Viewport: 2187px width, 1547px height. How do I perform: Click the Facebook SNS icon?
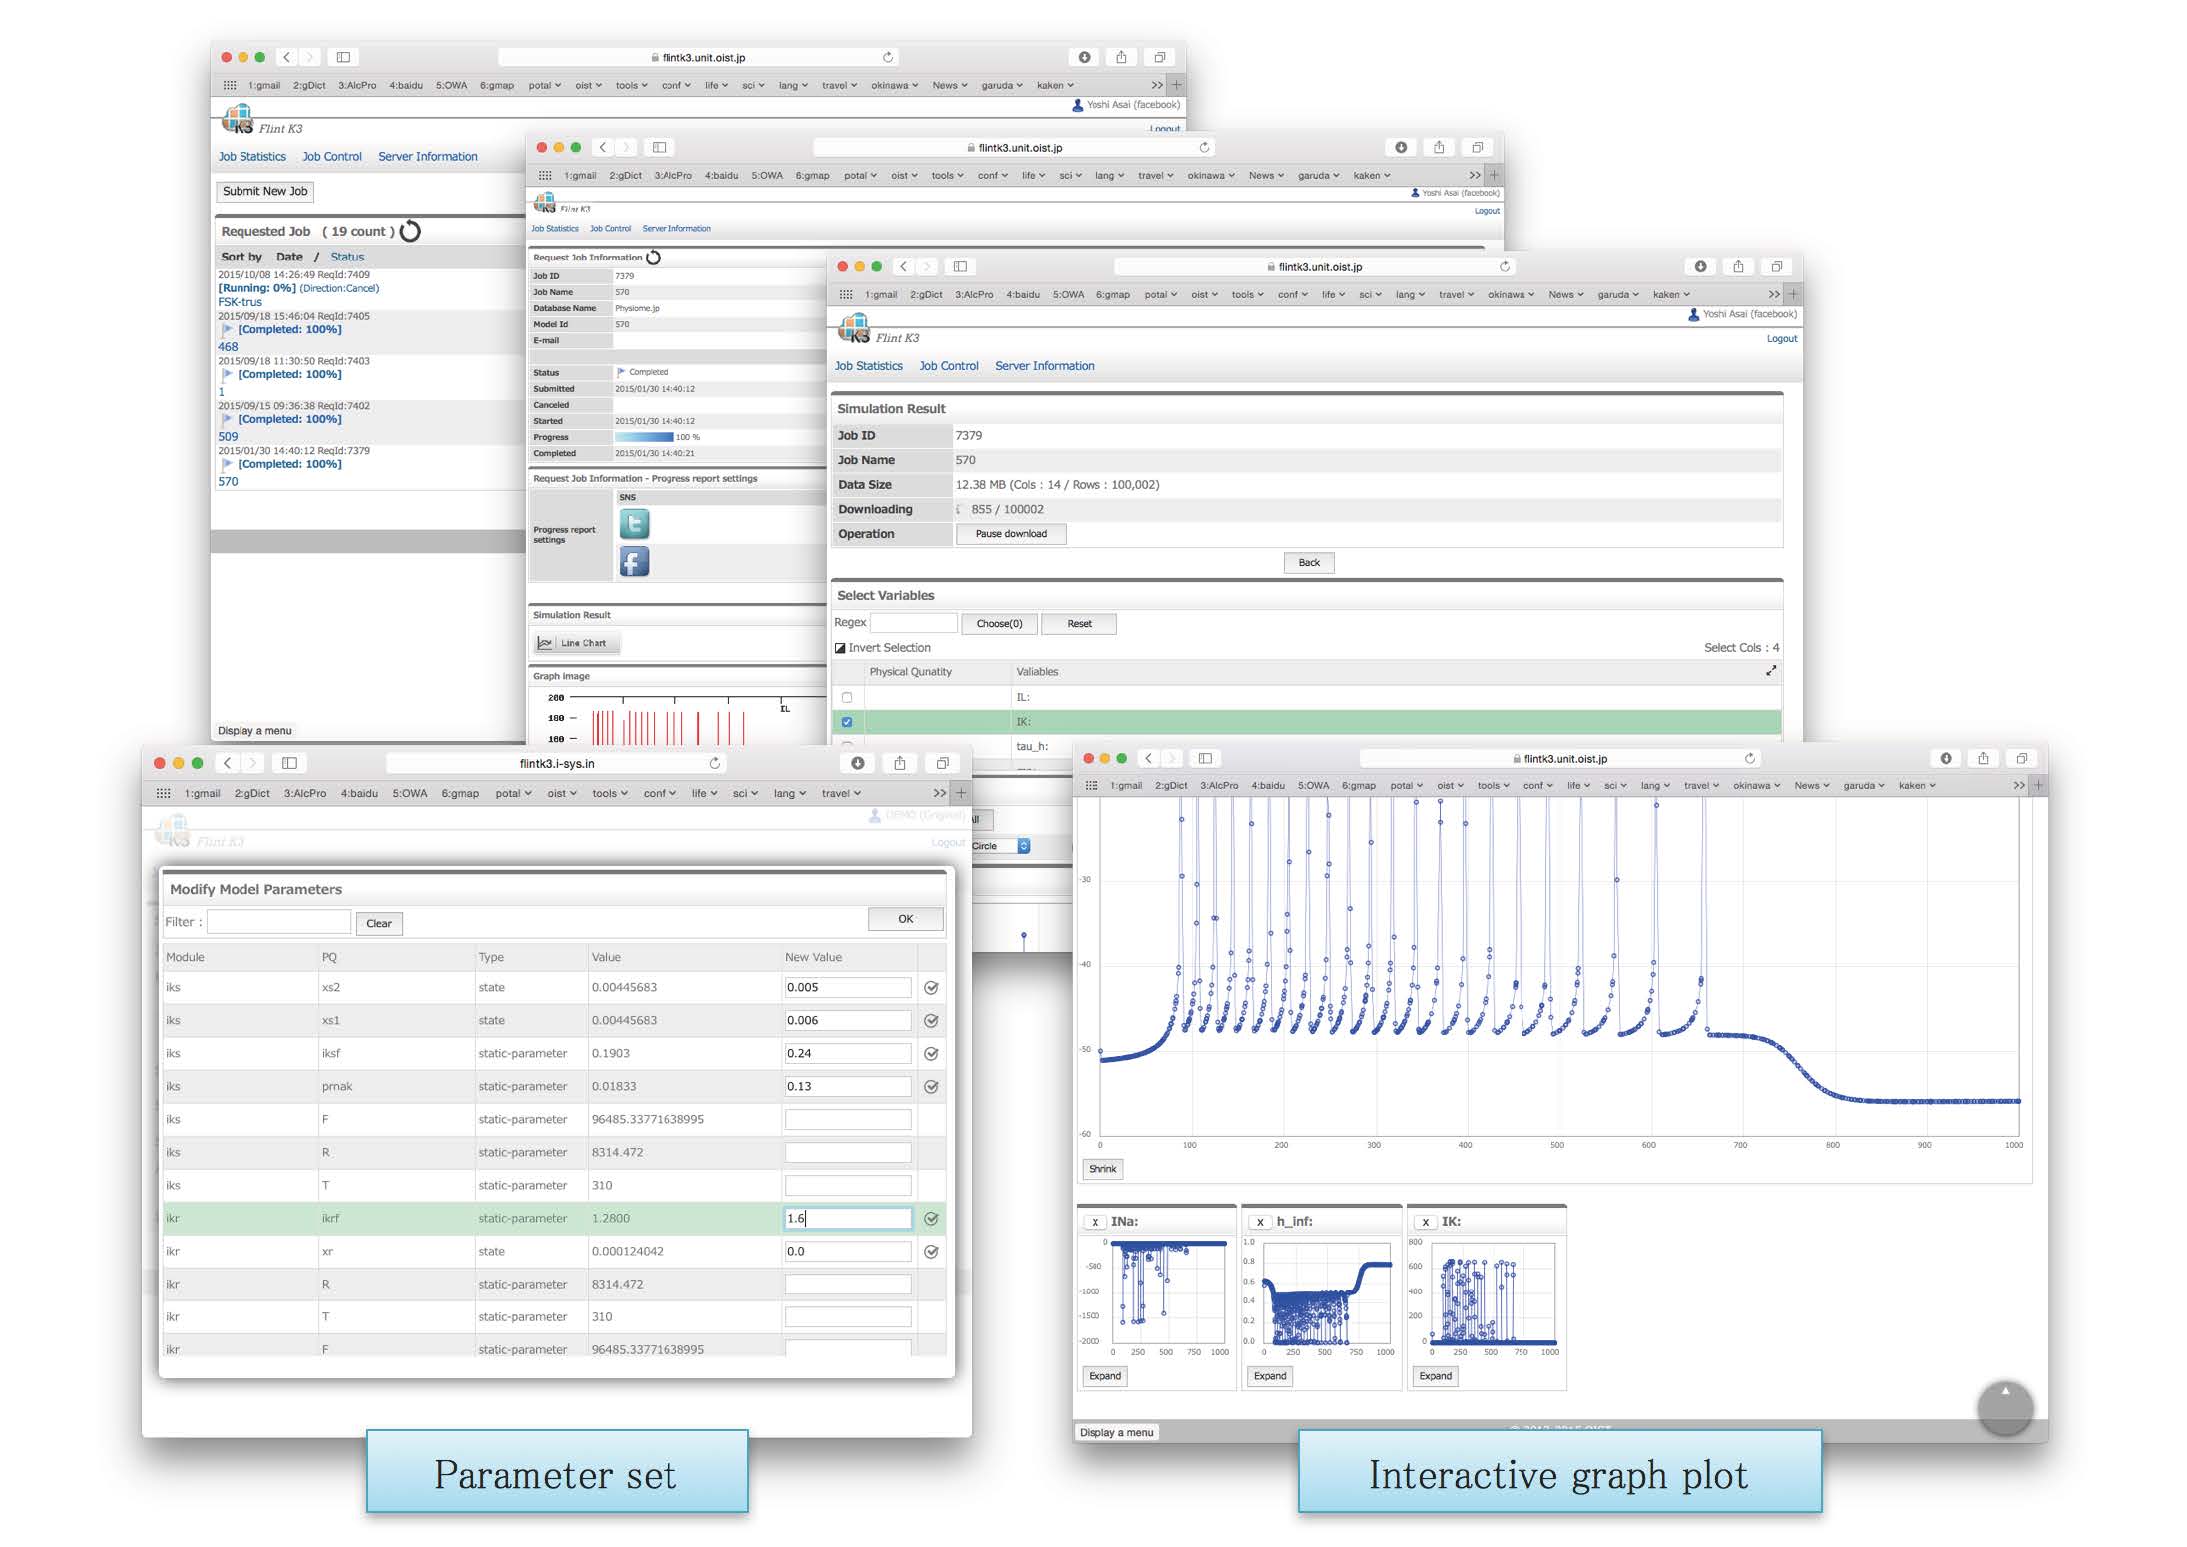634,562
